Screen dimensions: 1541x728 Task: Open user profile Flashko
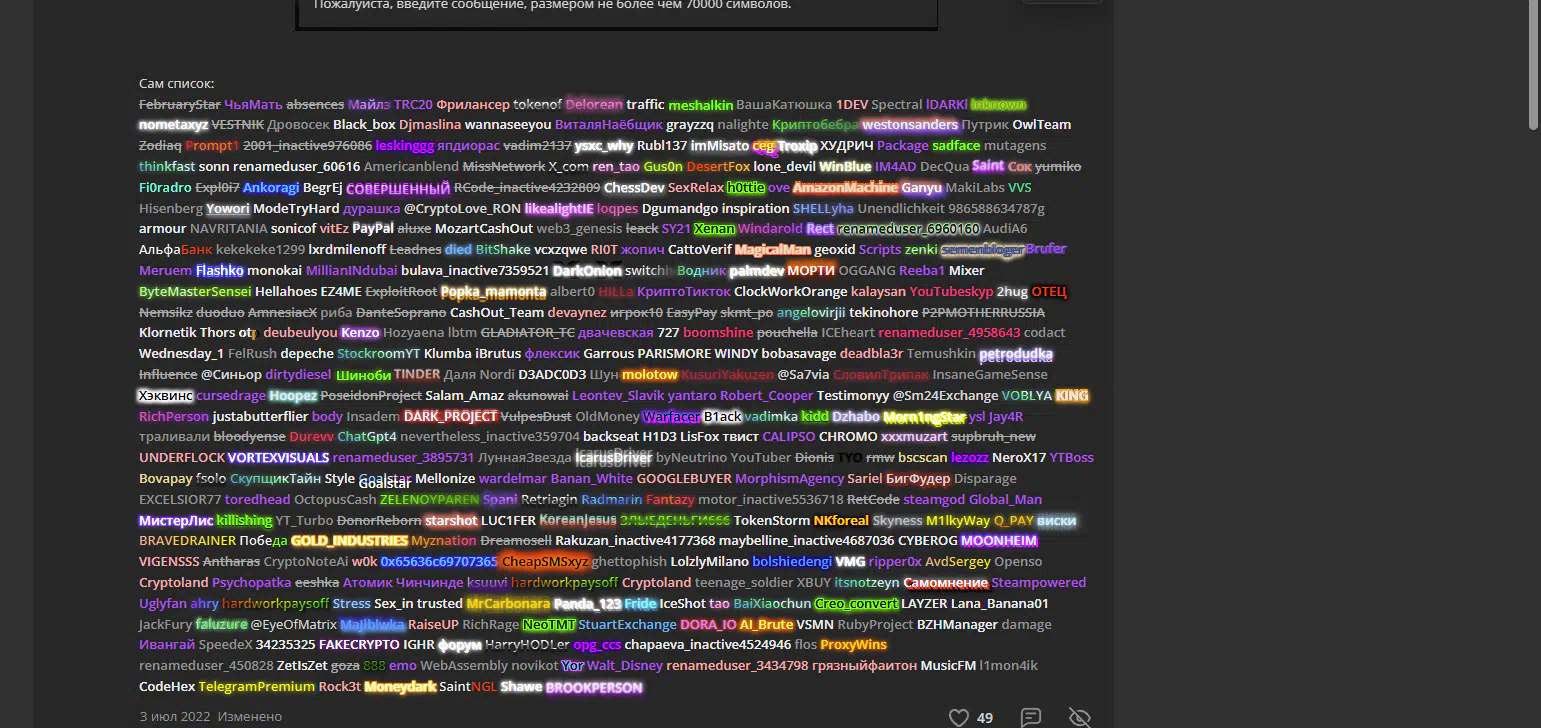[x=220, y=271]
